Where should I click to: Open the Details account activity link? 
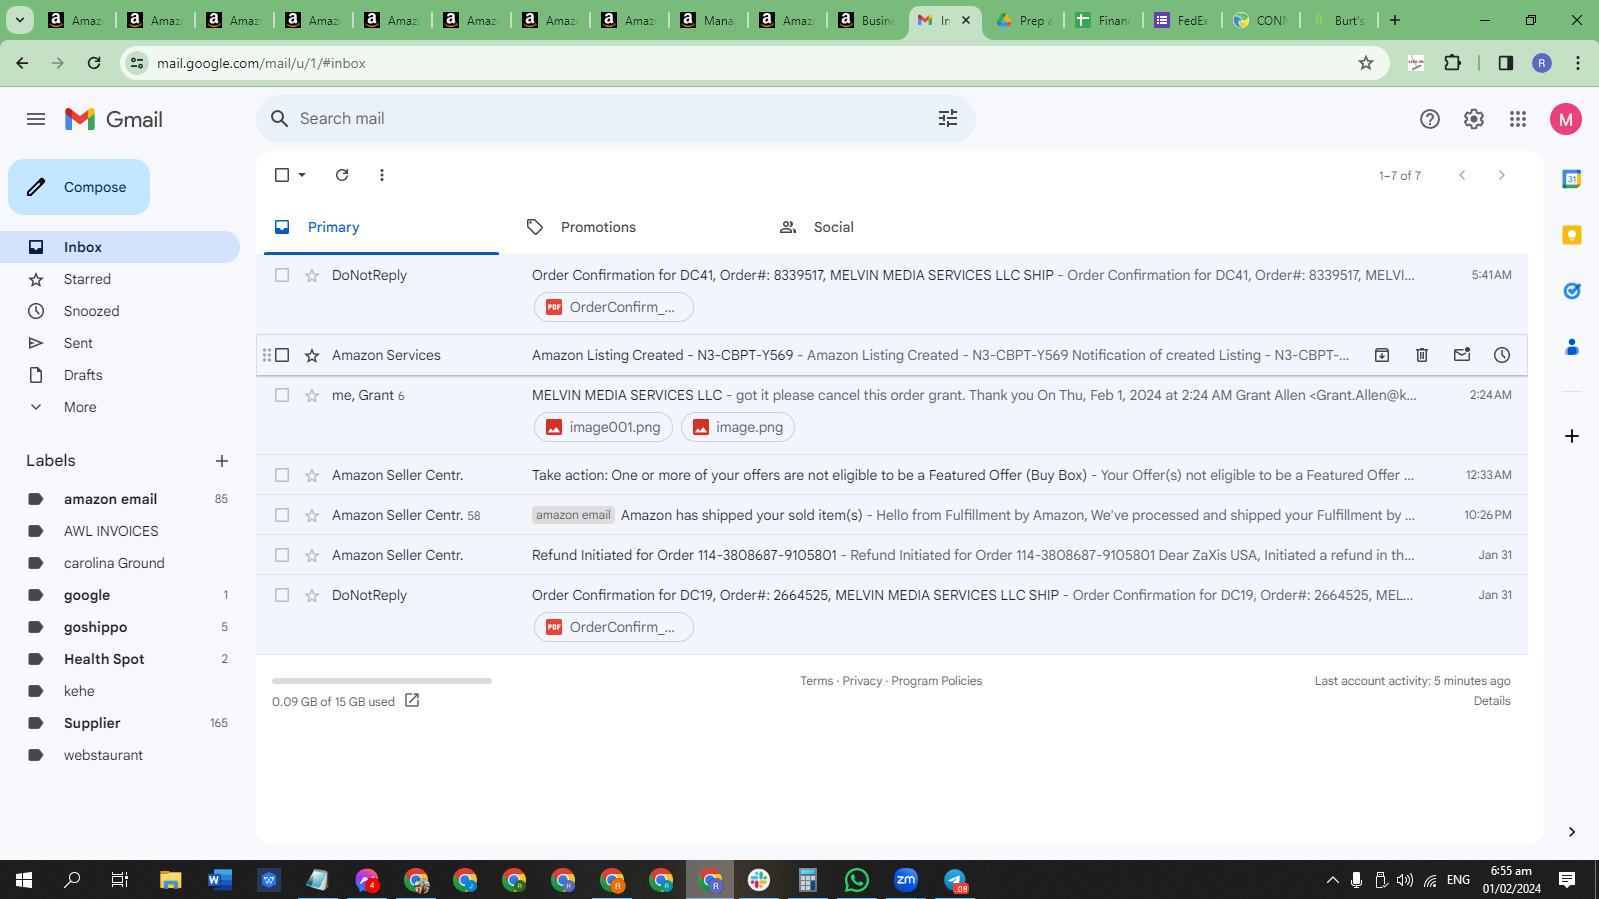point(1492,701)
